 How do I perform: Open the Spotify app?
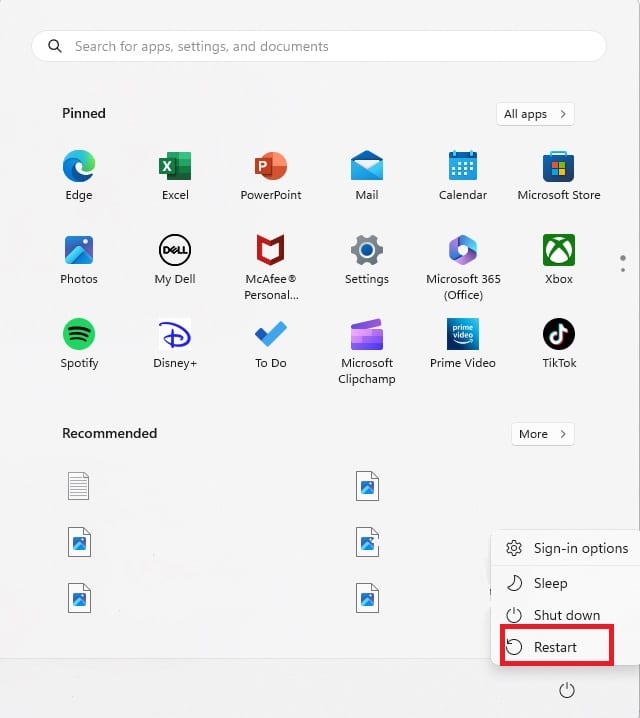tap(79, 334)
